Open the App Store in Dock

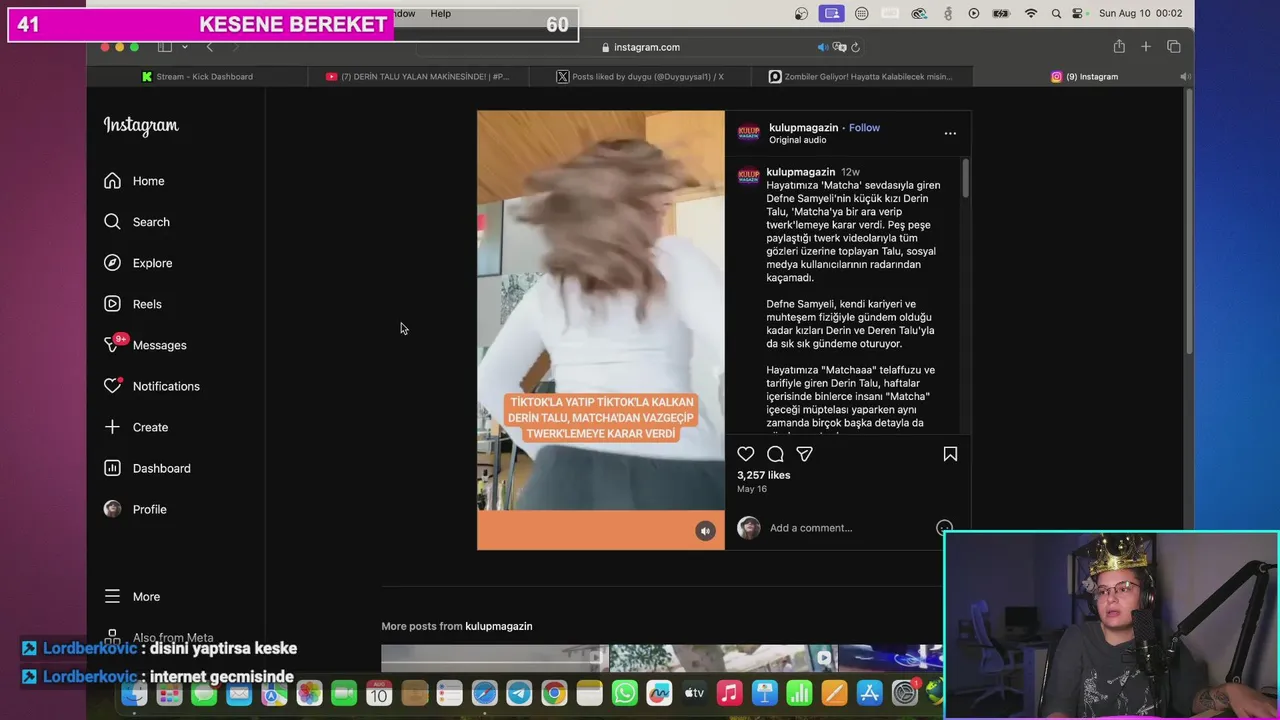tap(869, 693)
